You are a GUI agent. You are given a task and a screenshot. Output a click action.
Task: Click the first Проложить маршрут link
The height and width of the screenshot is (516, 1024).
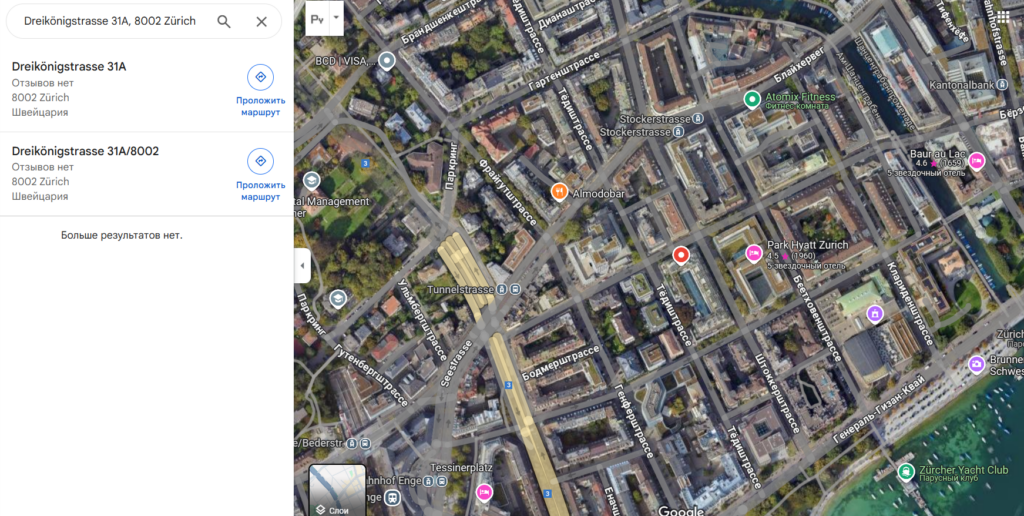pyautogui.click(x=261, y=107)
